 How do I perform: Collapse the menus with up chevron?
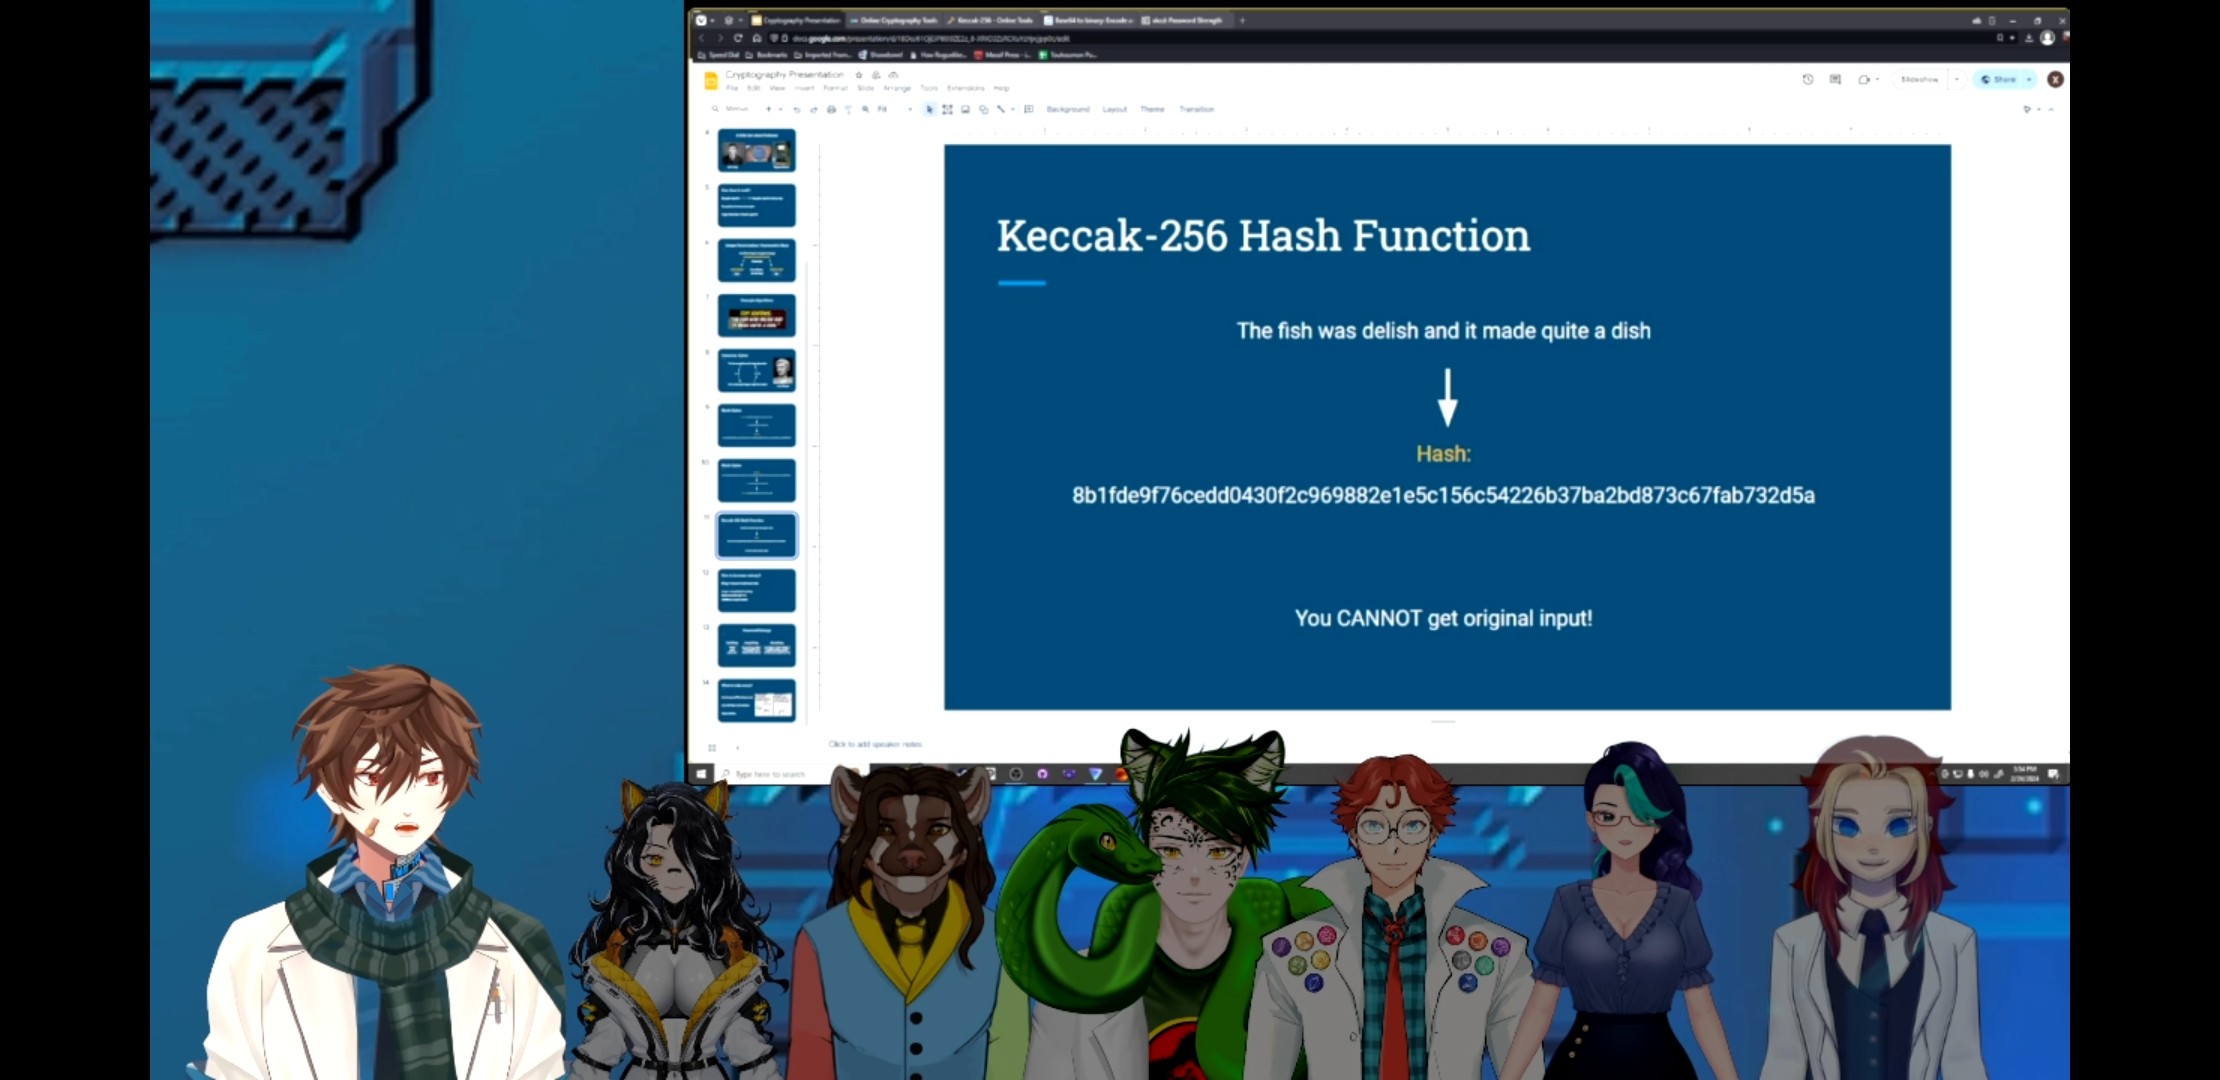(x=2050, y=110)
